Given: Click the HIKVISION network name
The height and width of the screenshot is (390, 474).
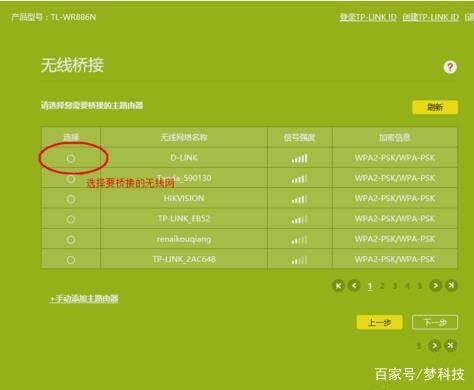Looking at the screenshot, I should [184, 198].
